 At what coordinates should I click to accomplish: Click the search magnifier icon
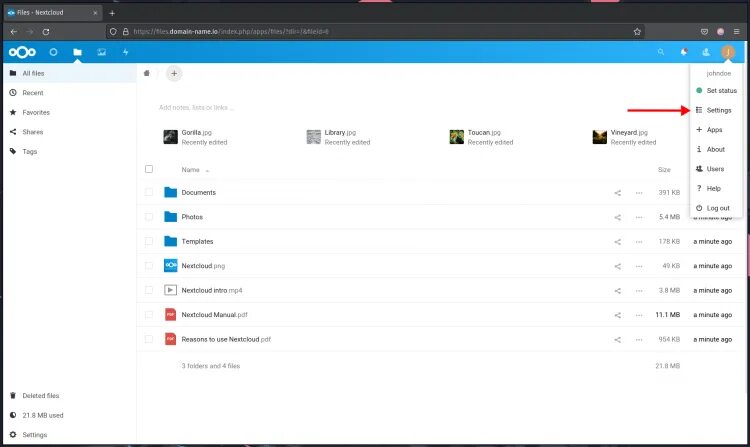coord(661,52)
